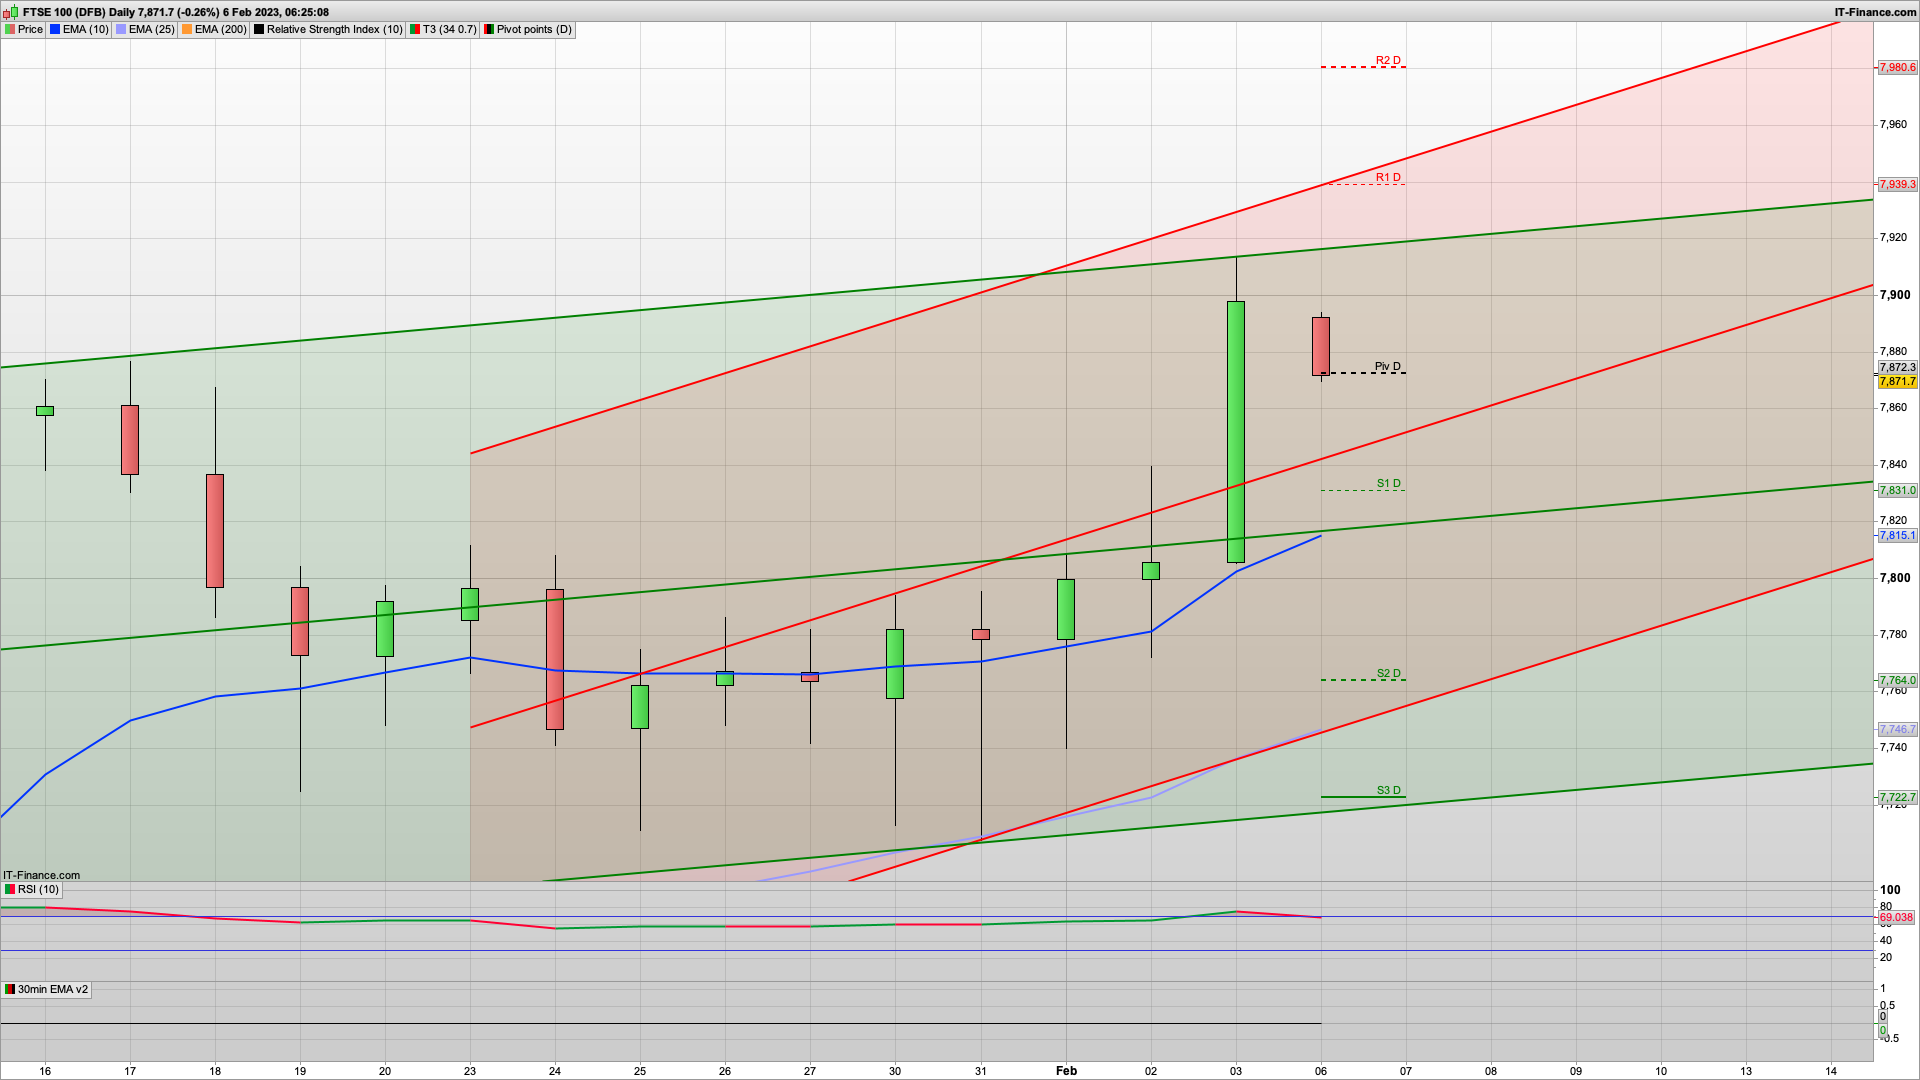Click the 7,980.6 red price axis label
1920x1080 pixels.
pyautogui.click(x=1897, y=68)
